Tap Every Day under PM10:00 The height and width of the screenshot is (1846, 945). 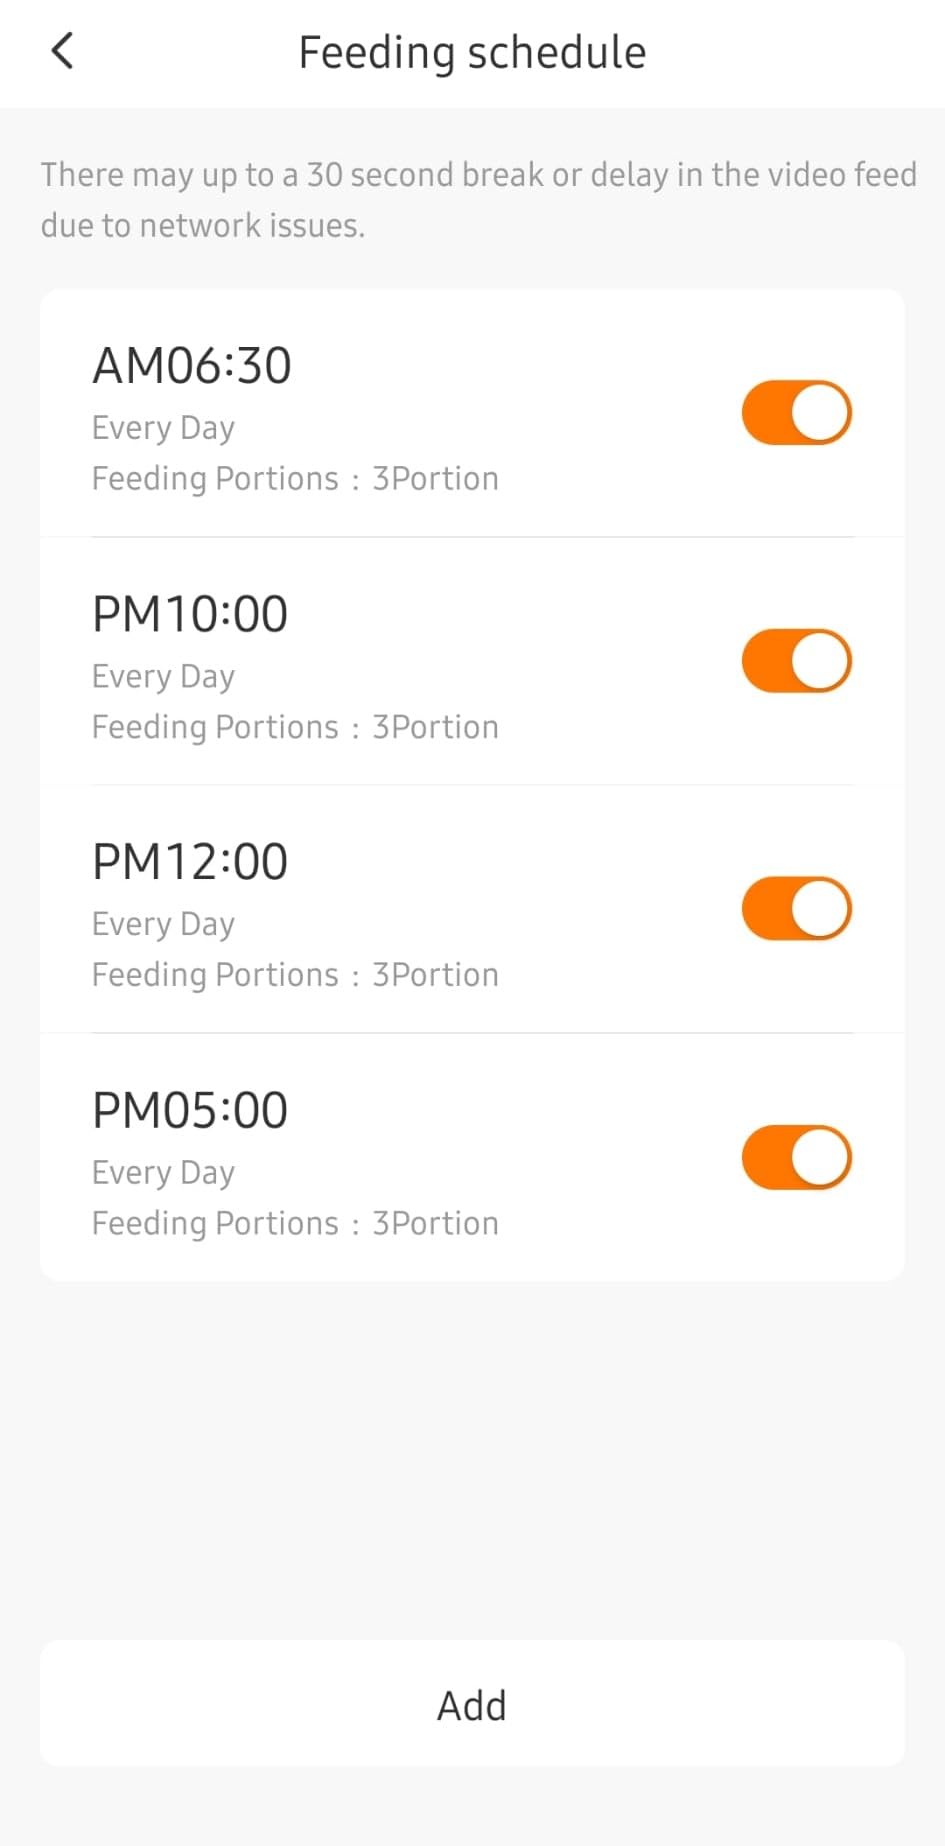pos(163,677)
